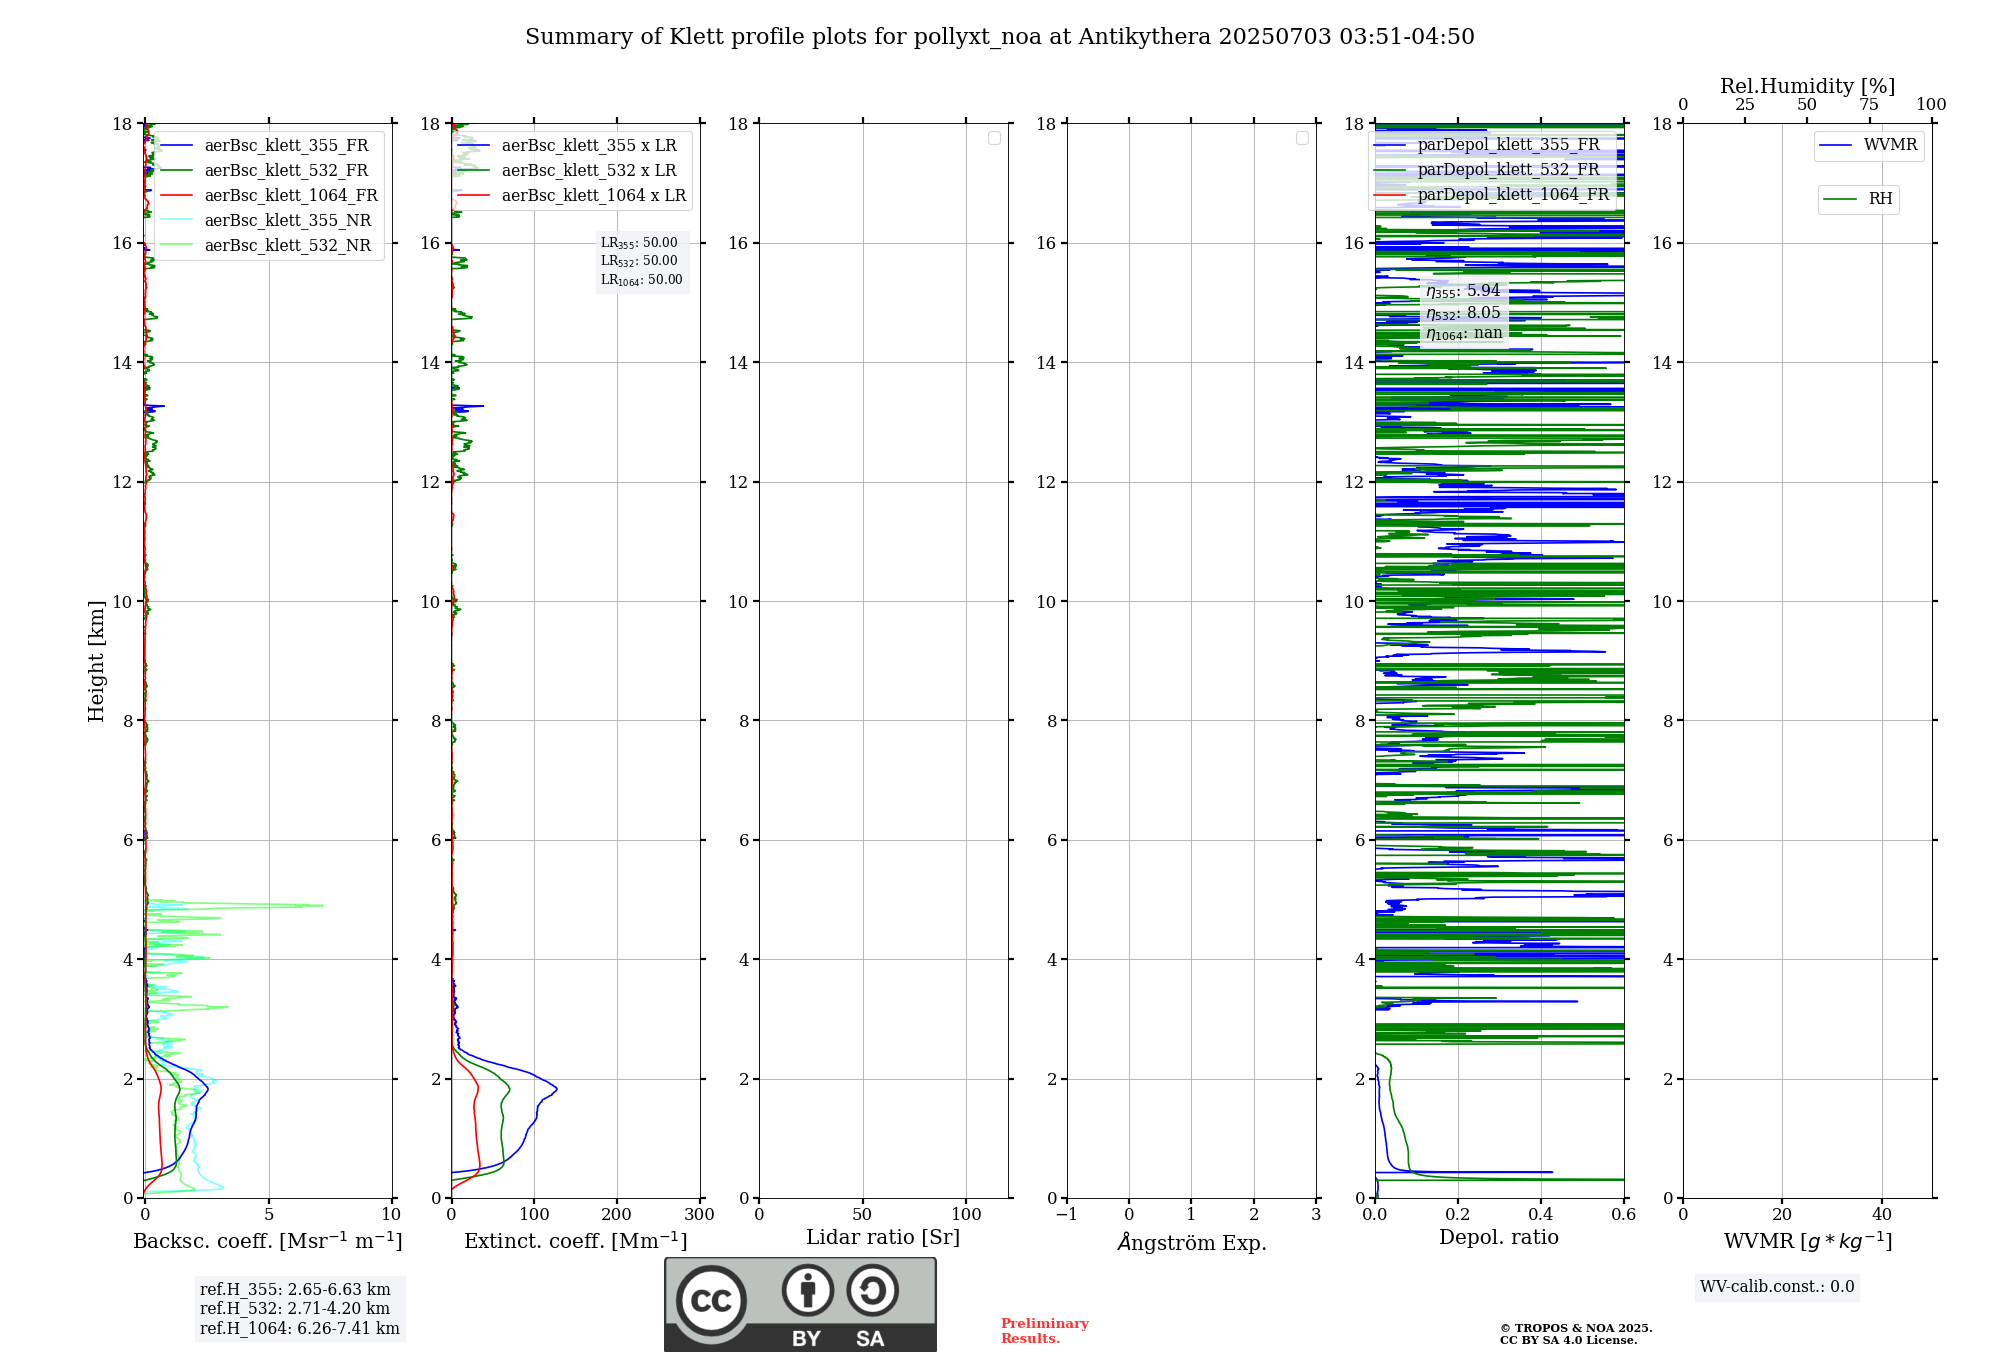Click the LR1064: 50.00 annotation
This screenshot has height=1360, width=2000.
(642, 280)
